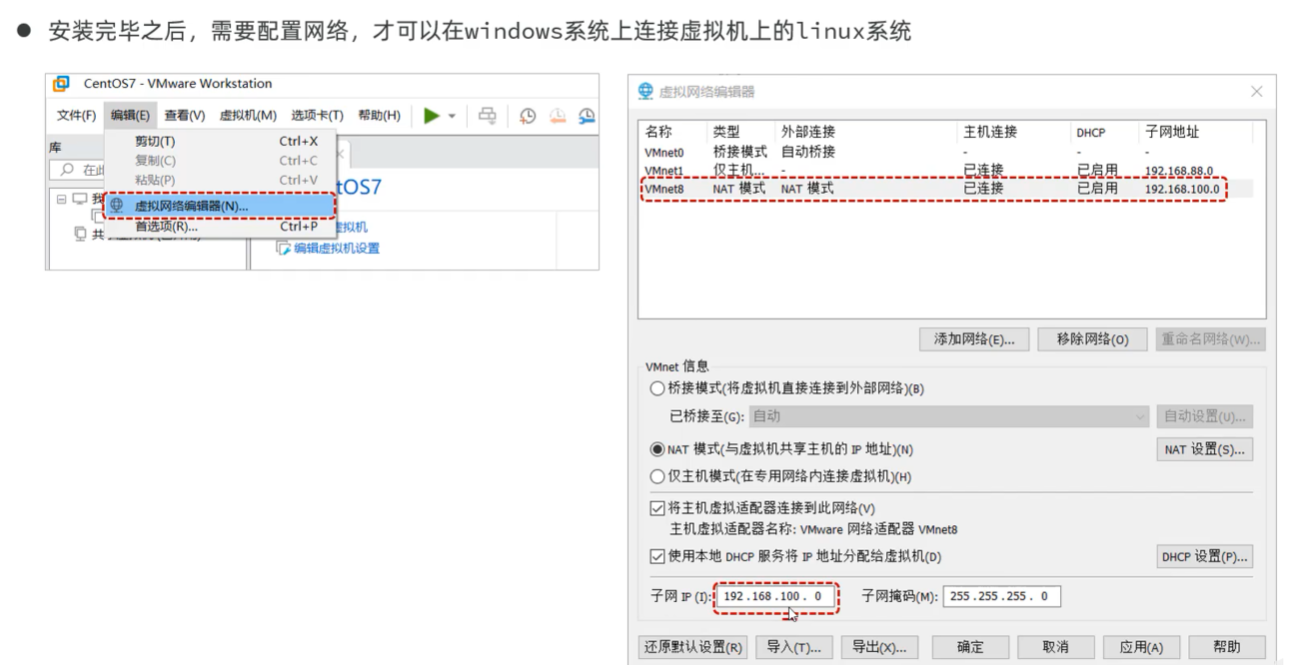This screenshot has height=665, width=1291.
Task: Click the globe icon in 虚拟网络编辑器 title bar
Action: (646, 91)
